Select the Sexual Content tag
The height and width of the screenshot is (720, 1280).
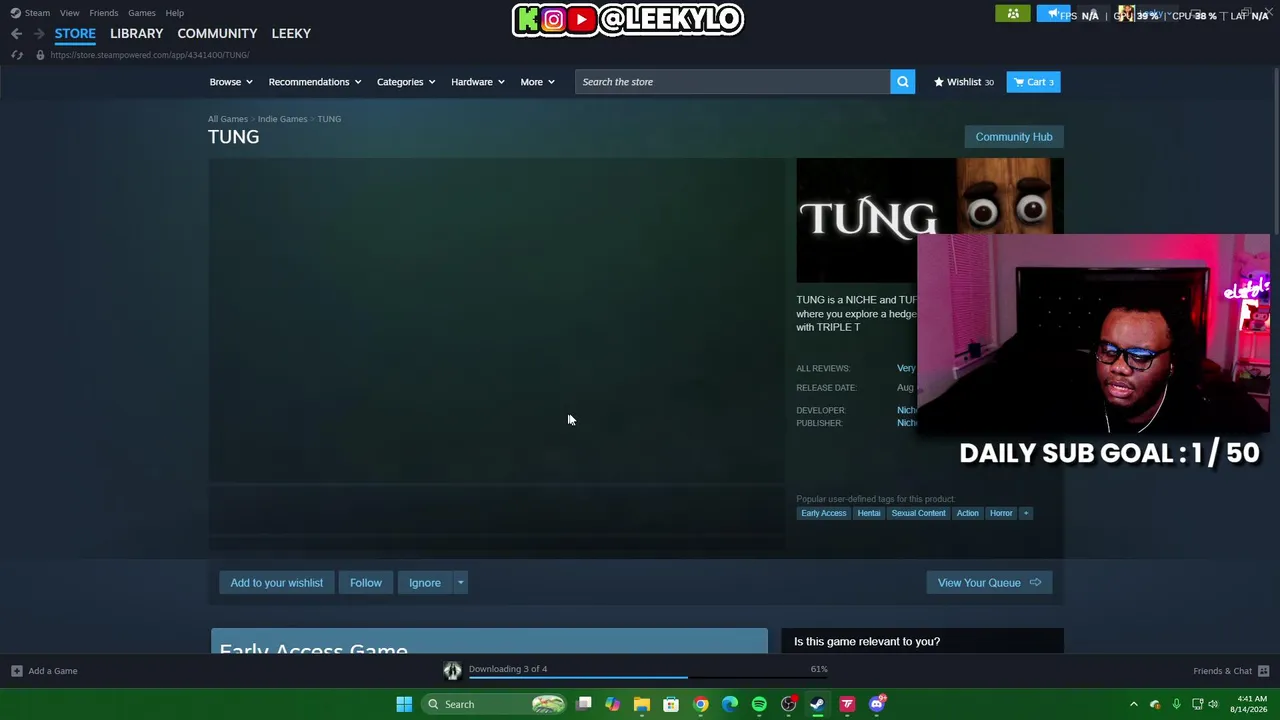click(x=918, y=513)
